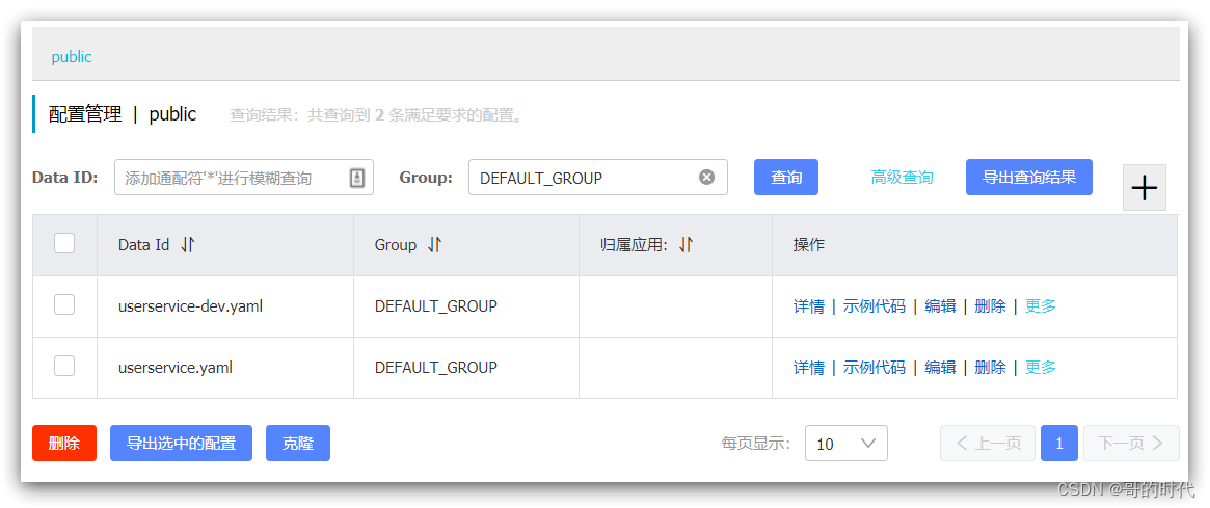Image resolution: width=1210 pixels, height=508 pixels.
Task: Sort by 归属应用 column arrows
Action: (685, 245)
